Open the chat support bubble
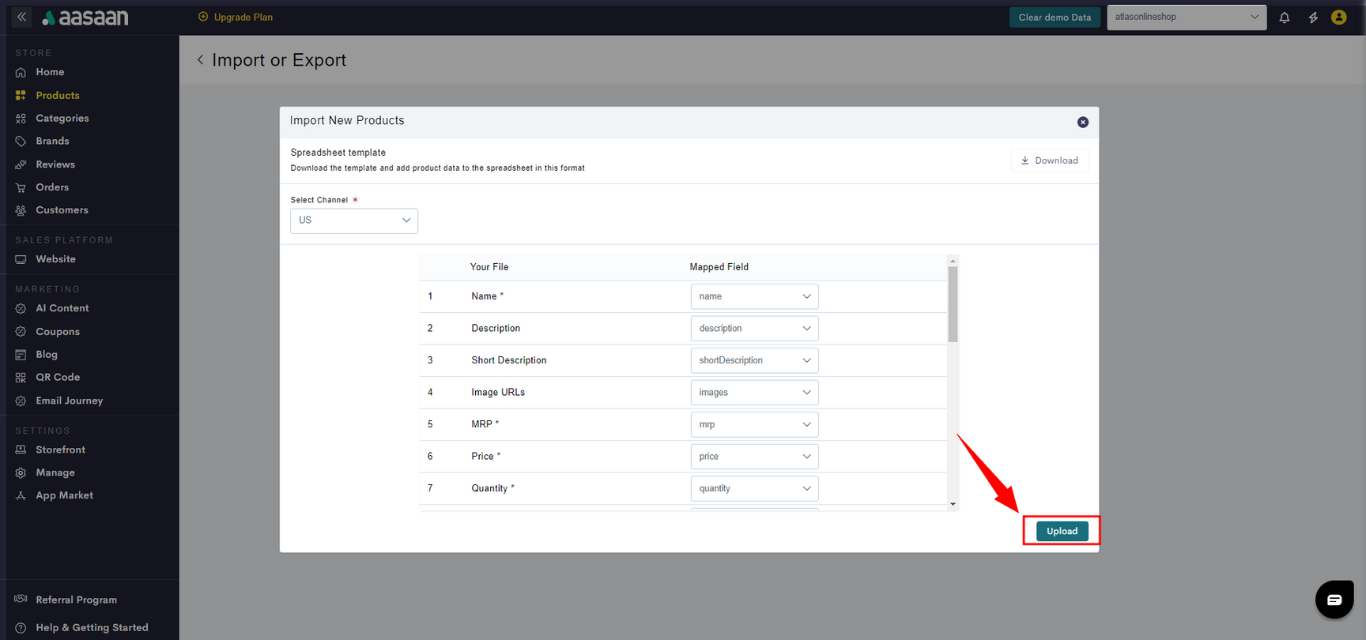1366x640 pixels. coord(1334,600)
